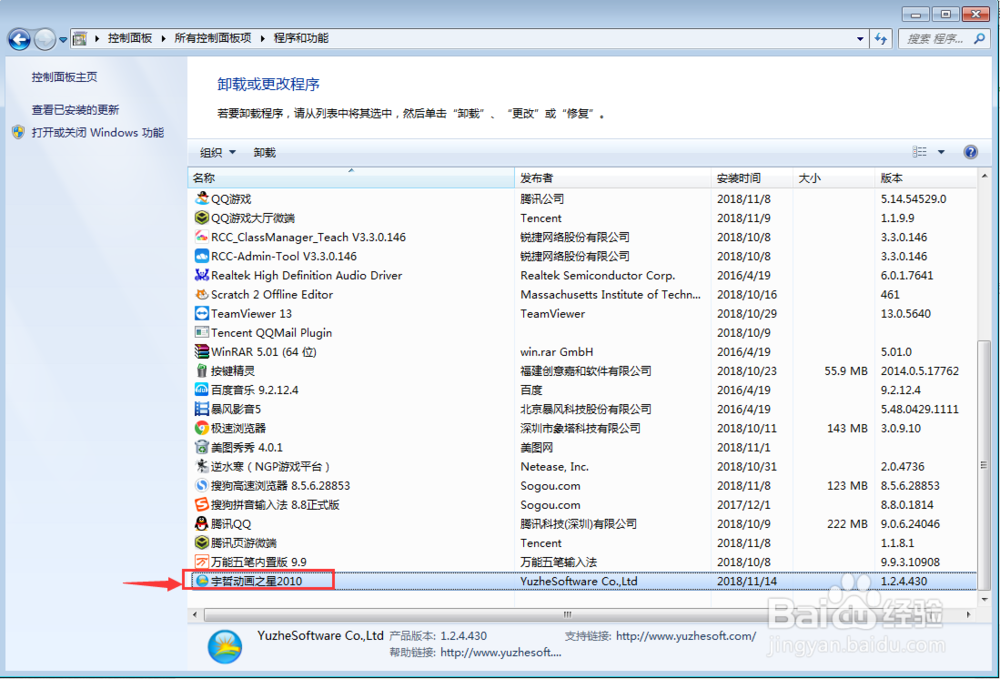The height and width of the screenshot is (679, 1000).
Task: Click the vertical scrollbar down arrow
Action: click(984, 599)
